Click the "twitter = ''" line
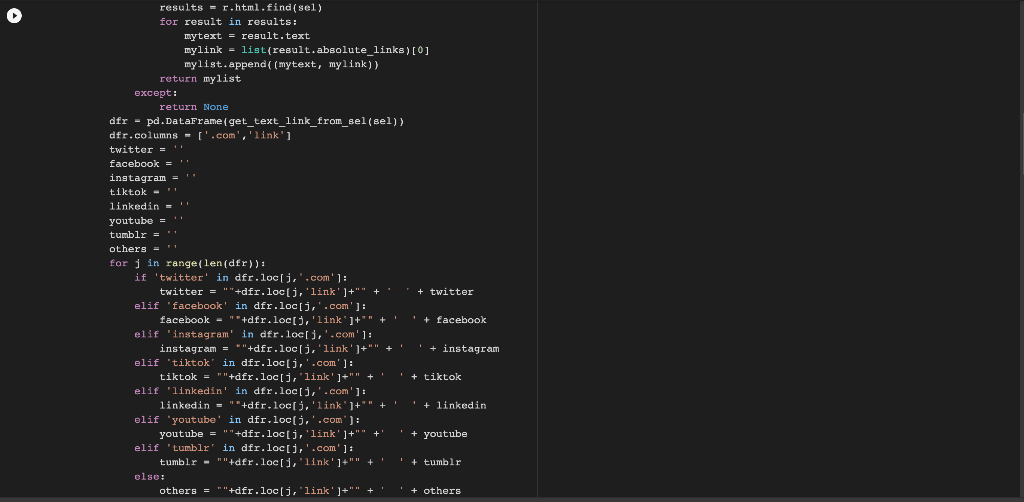Screen dimensions: 1024x502 (147, 149)
